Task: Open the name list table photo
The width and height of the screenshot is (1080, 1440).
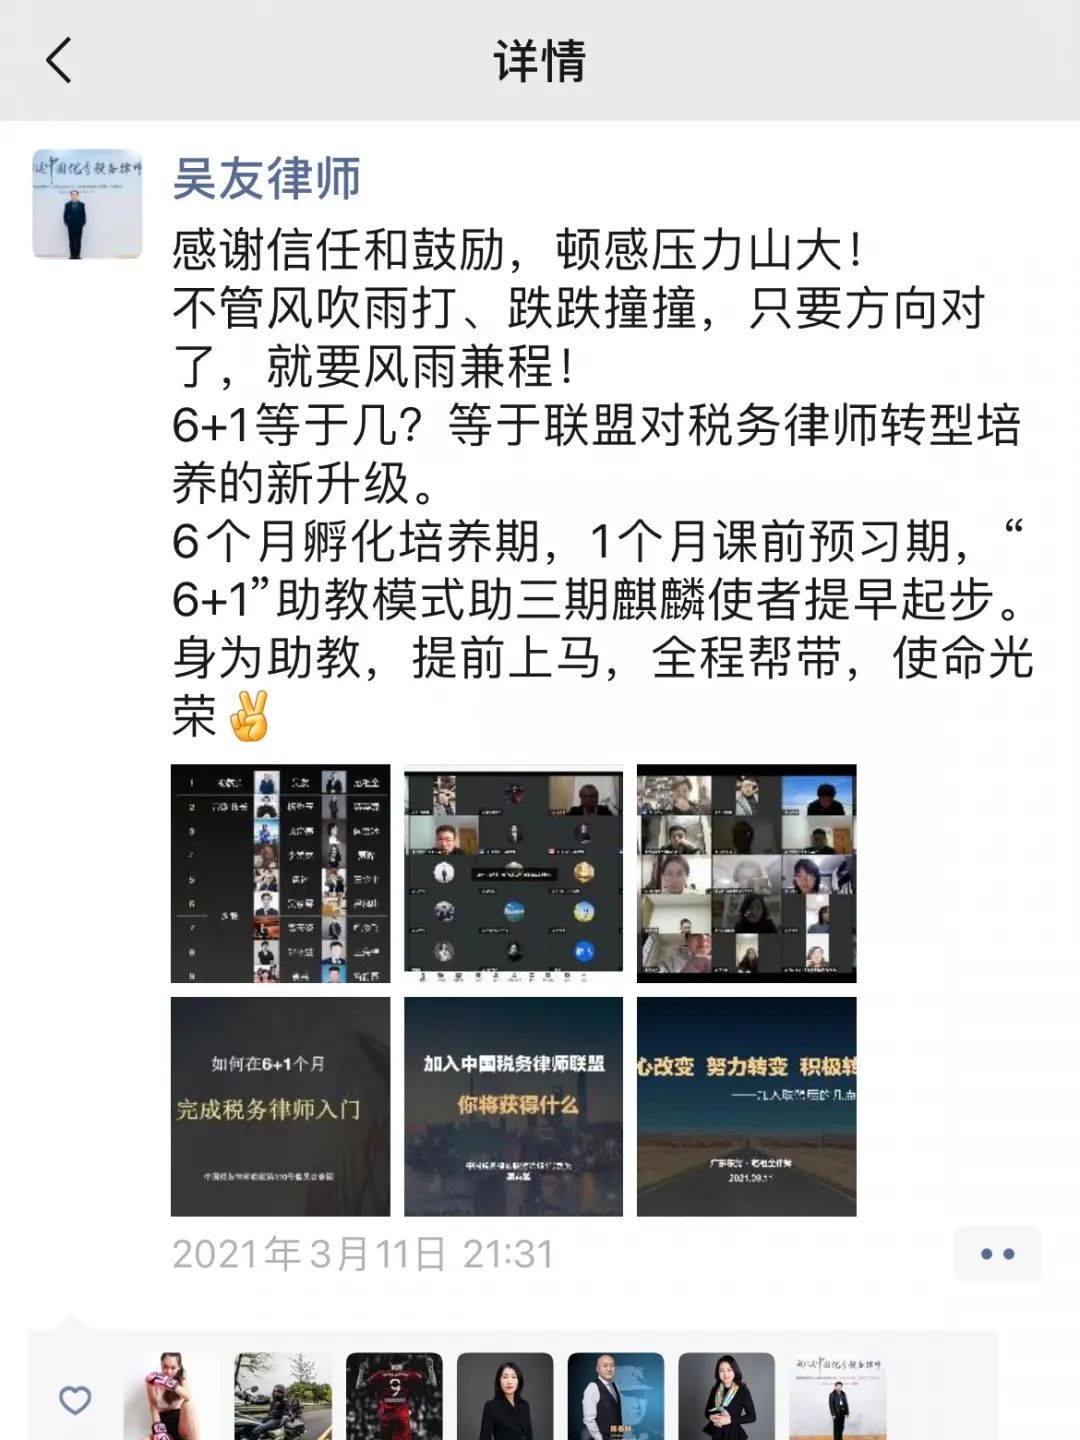Action: (281, 874)
